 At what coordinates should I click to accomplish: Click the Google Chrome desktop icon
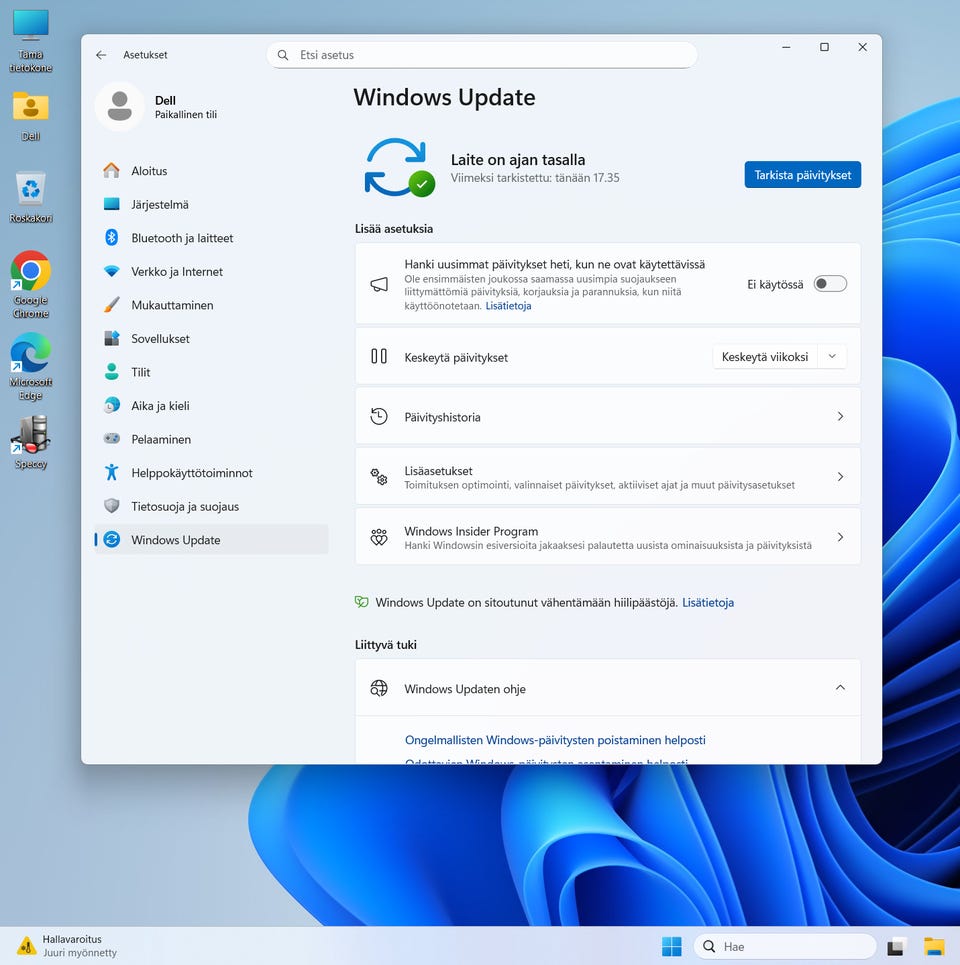pos(31,274)
